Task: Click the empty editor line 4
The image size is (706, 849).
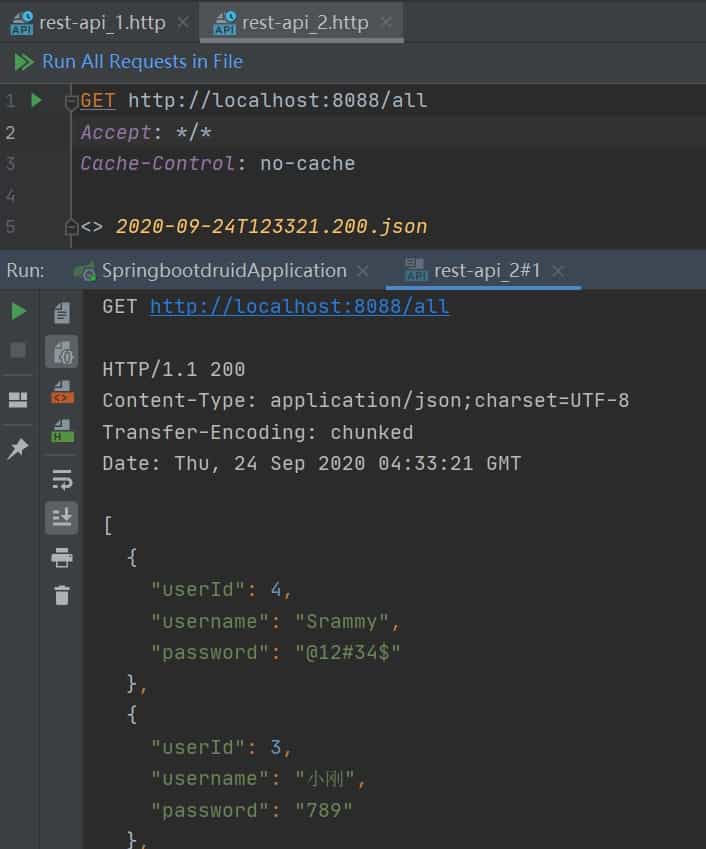Action: coord(388,195)
